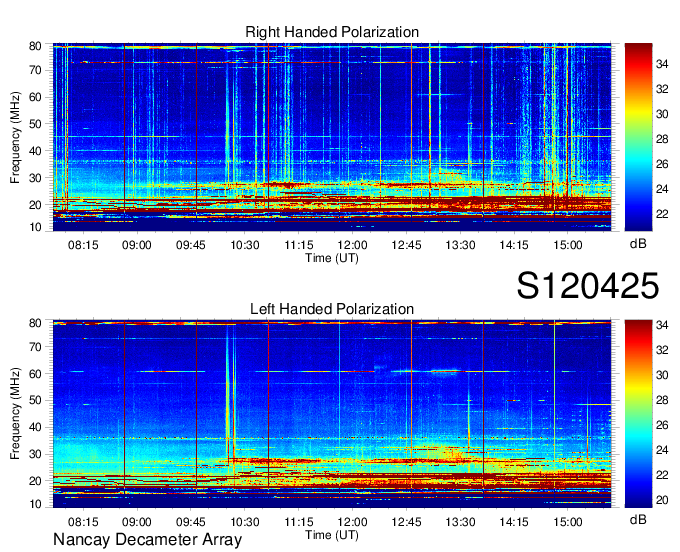Click the right-handed spectrogram plot
680x552 pixels.
pos(332,137)
